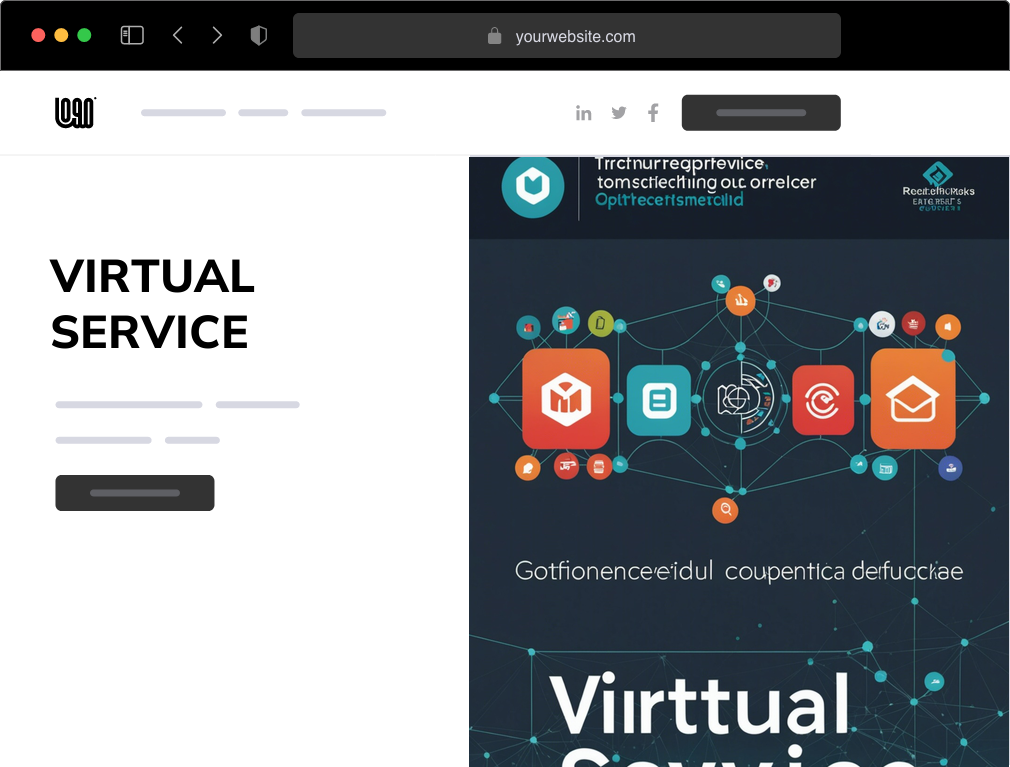Click the website logo in header
1010x767 pixels.
pyautogui.click(x=75, y=113)
